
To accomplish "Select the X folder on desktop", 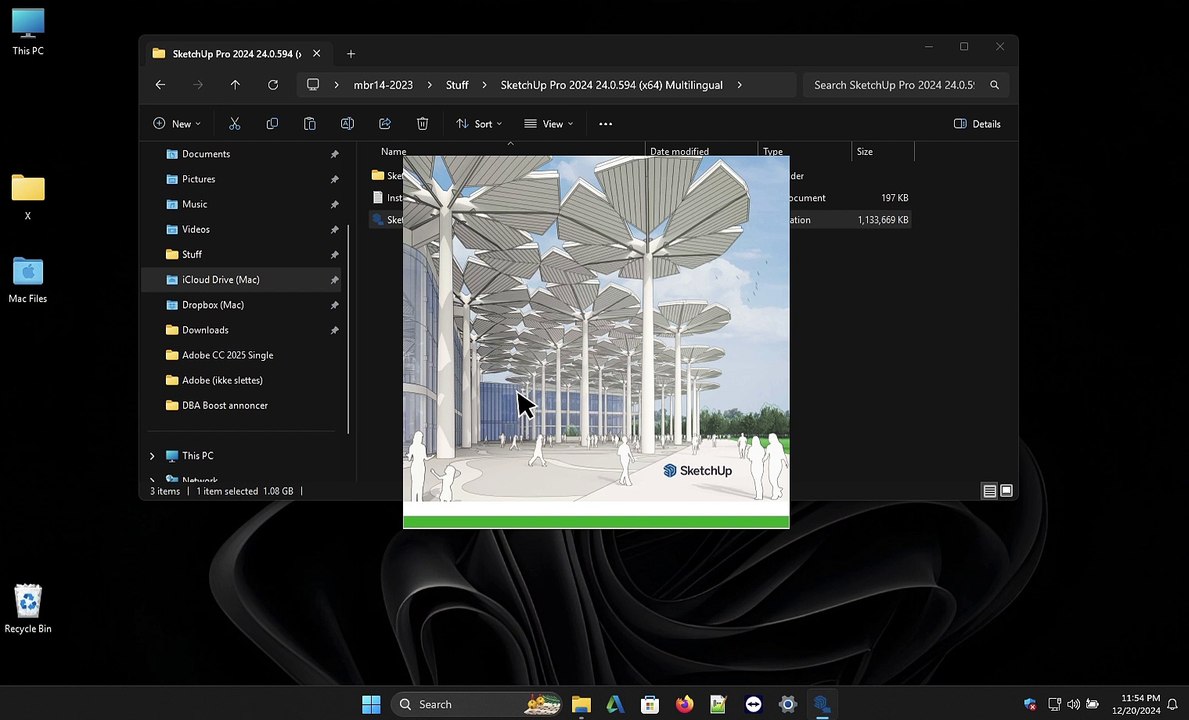I will (x=28, y=197).
